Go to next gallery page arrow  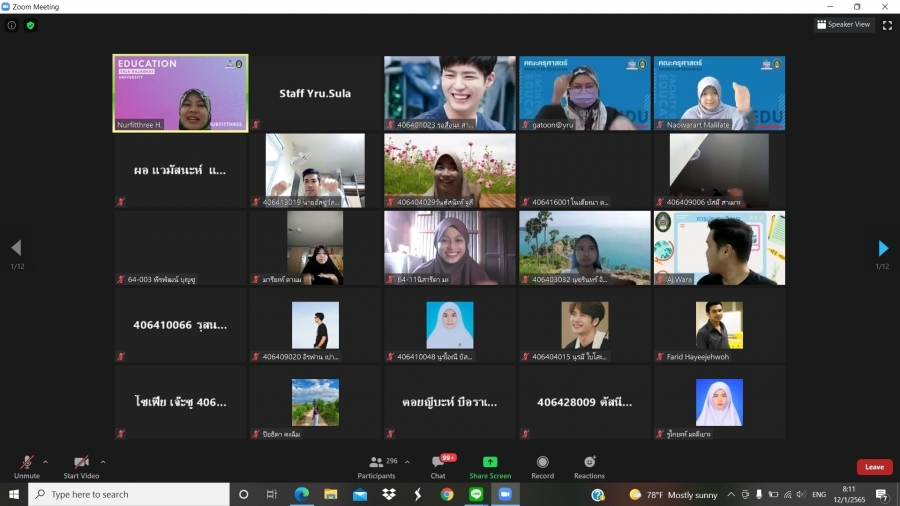pyautogui.click(x=883, y=248)
